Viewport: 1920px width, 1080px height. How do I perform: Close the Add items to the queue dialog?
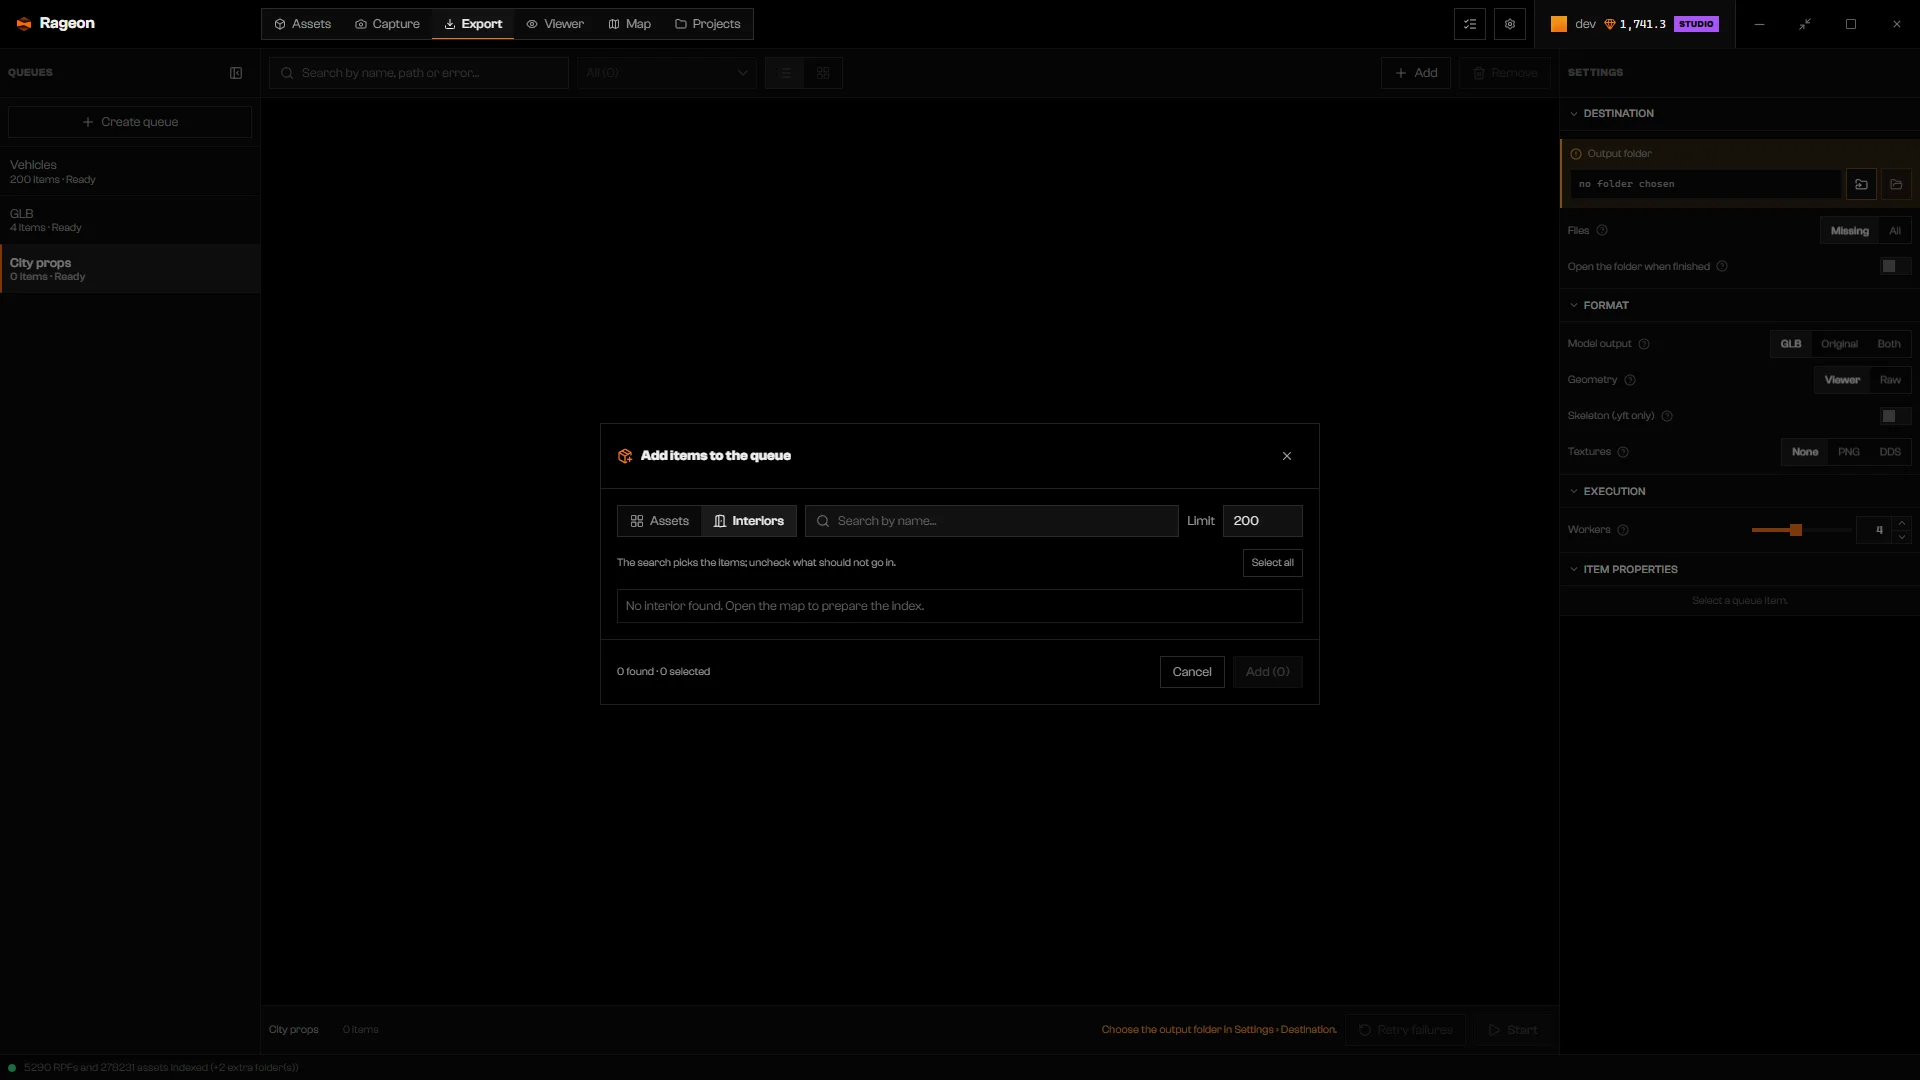(x=1287, y=456)
